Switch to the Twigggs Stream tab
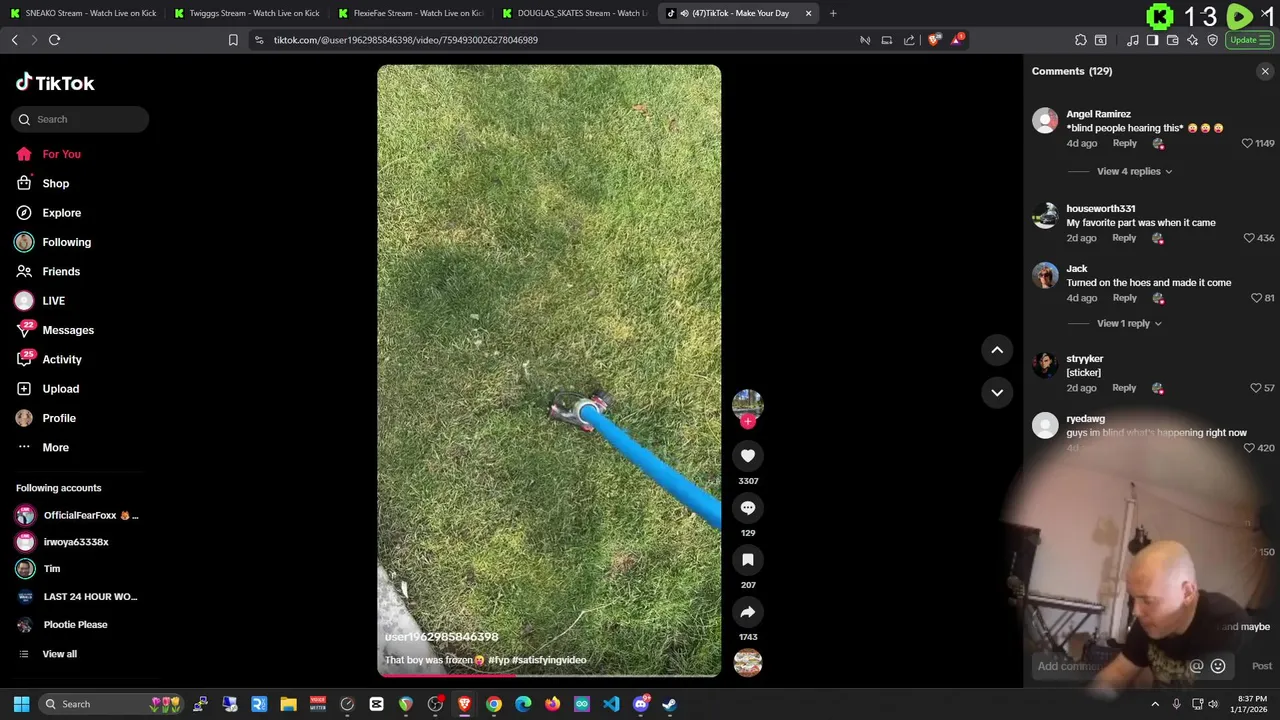Screen dimensions: 1280x720 coord(247,13)
